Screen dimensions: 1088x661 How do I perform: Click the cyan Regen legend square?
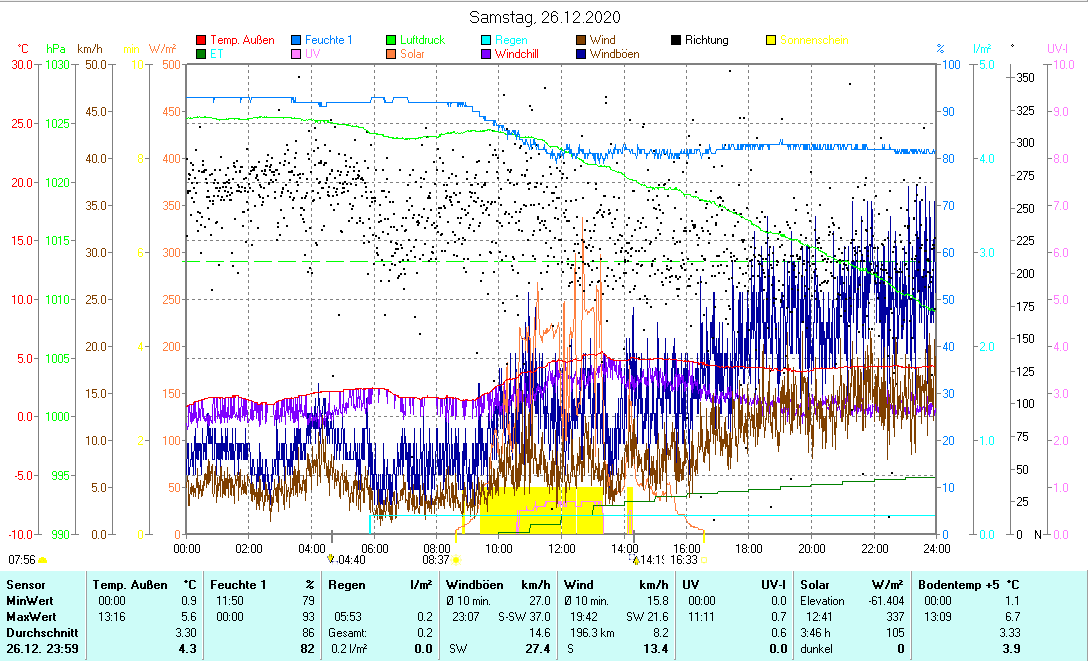coord(486,40)
